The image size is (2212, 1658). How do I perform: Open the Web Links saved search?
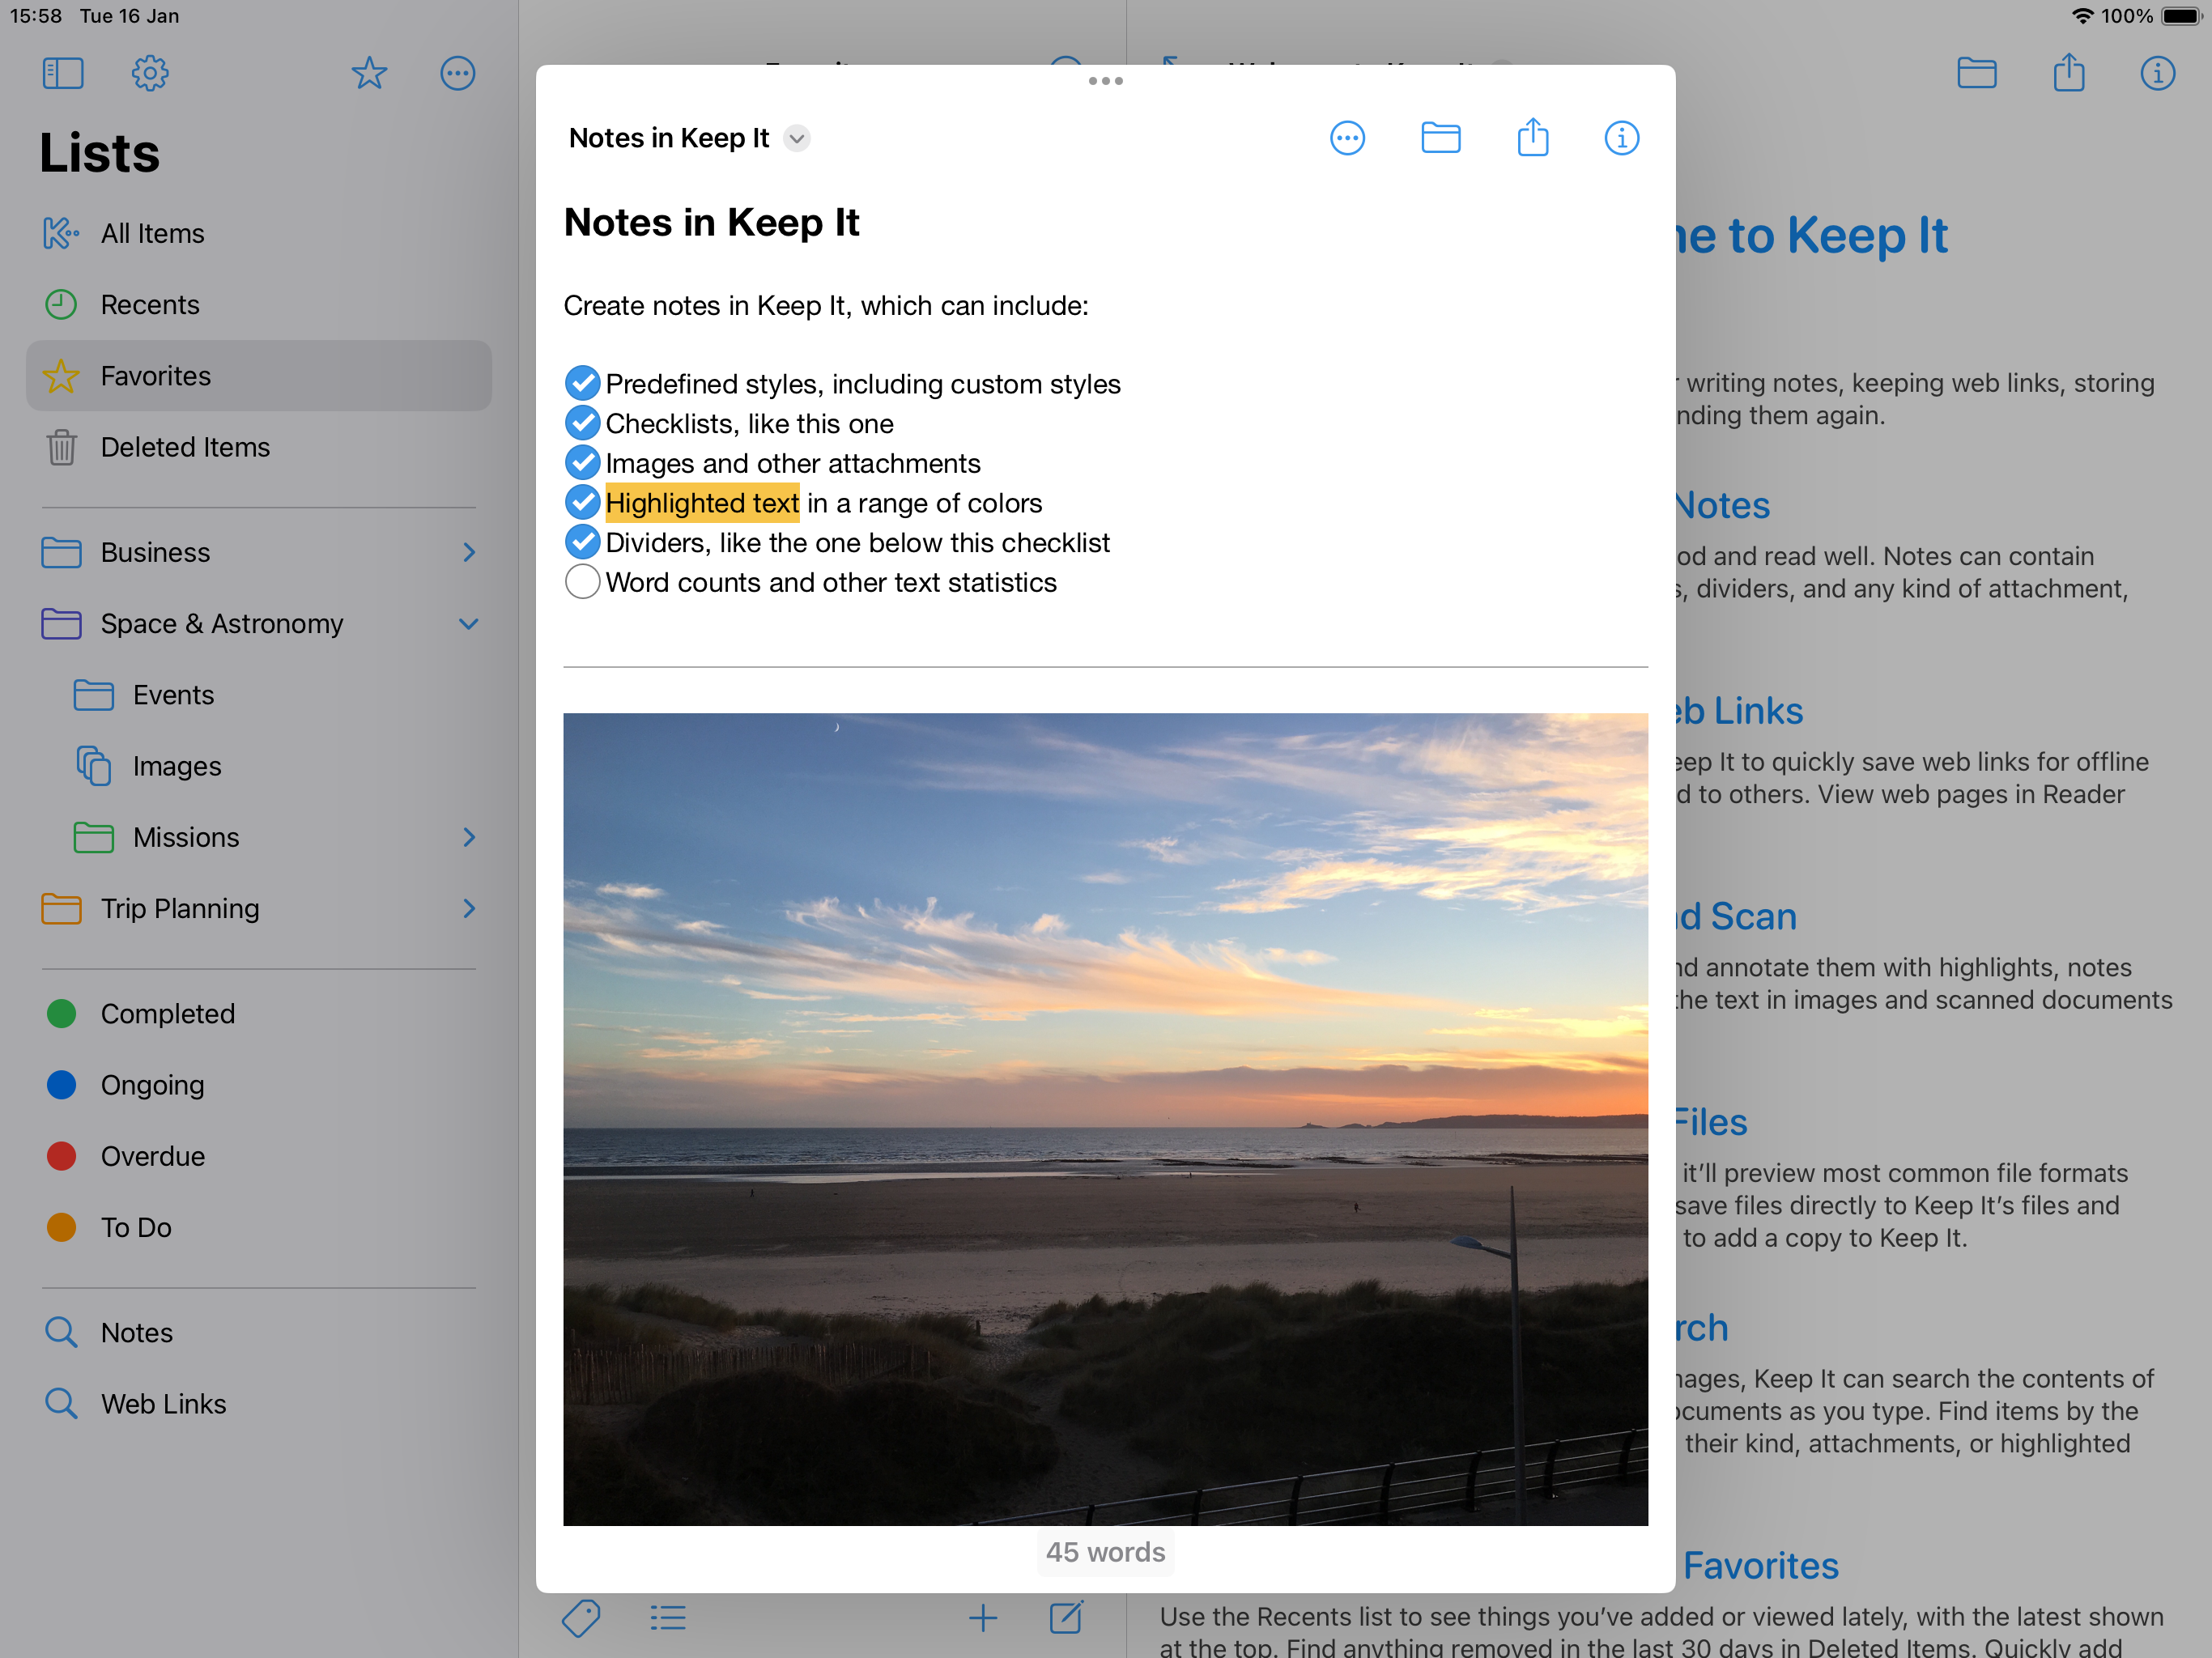tap(259, 1403)
